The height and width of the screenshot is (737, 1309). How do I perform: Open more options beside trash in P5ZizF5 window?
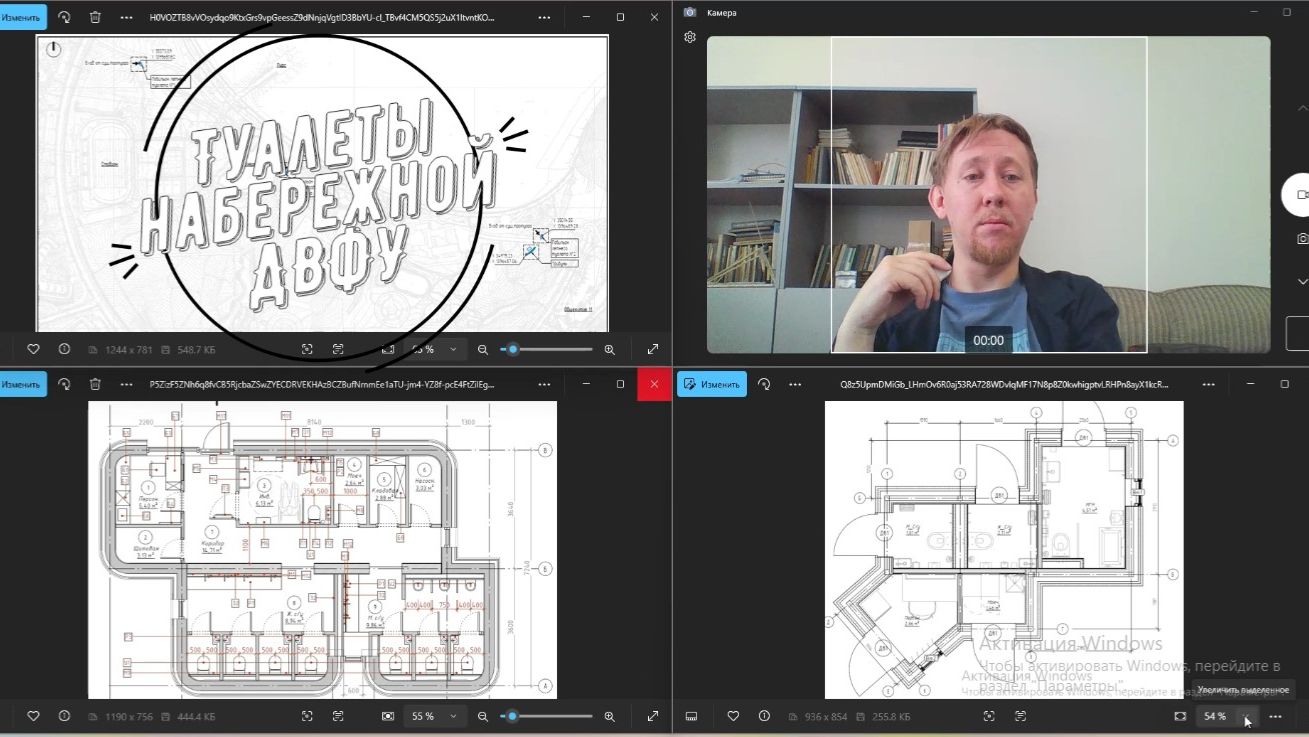pos(126,384)
